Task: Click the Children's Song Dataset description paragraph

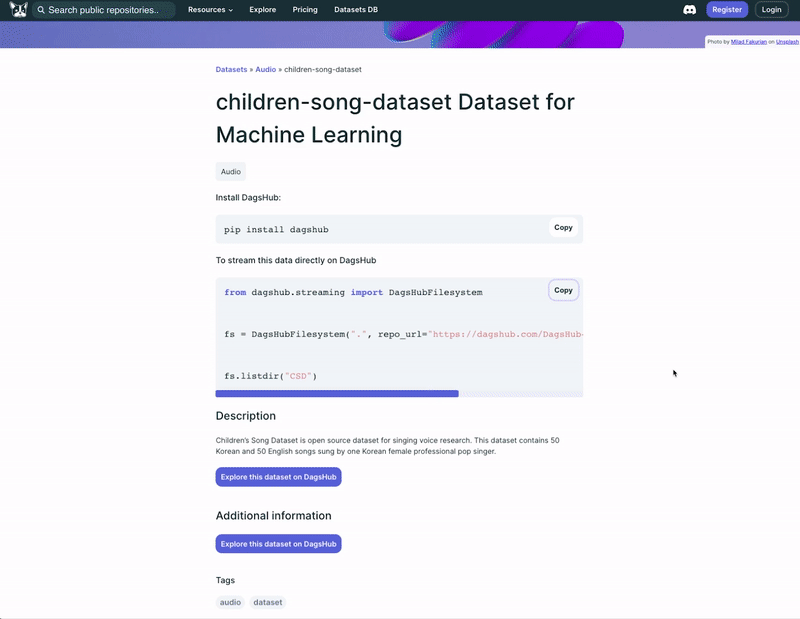Action: click(x=387, y=445)
